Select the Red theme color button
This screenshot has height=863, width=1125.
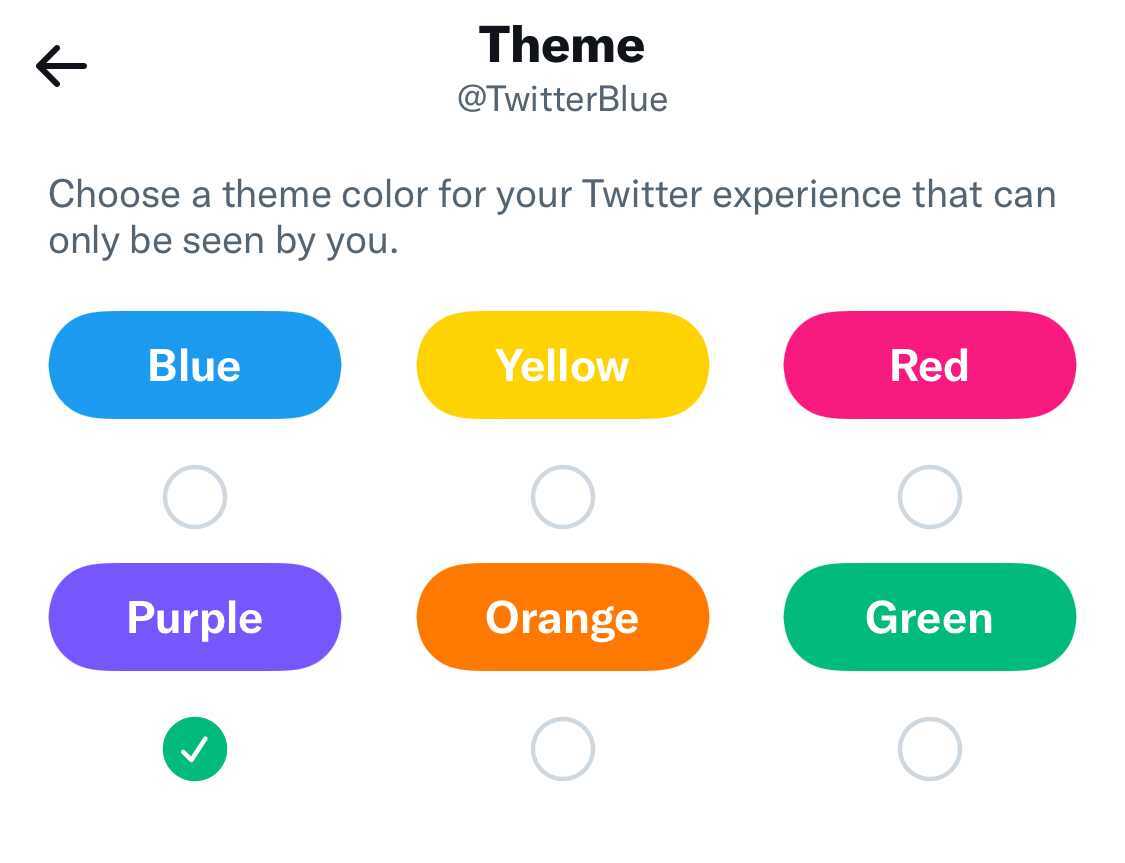(x=929, y=365)
